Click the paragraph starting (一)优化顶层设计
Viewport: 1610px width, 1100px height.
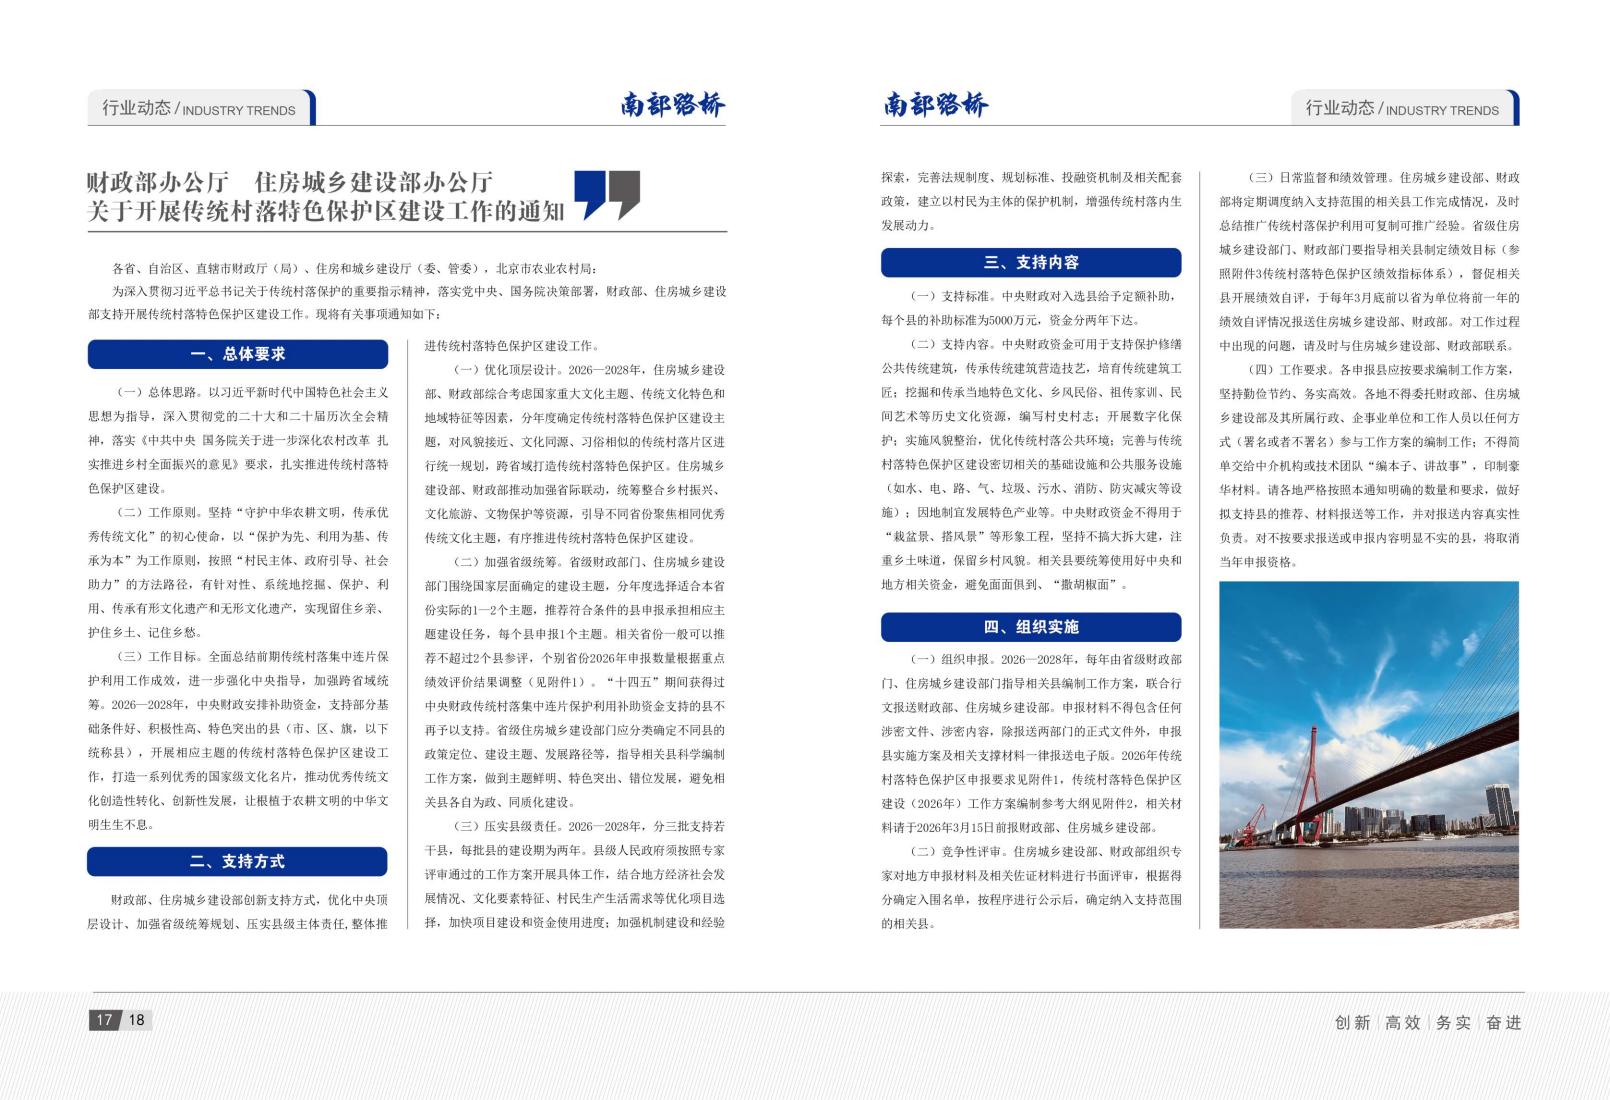[x=575, y=453]
